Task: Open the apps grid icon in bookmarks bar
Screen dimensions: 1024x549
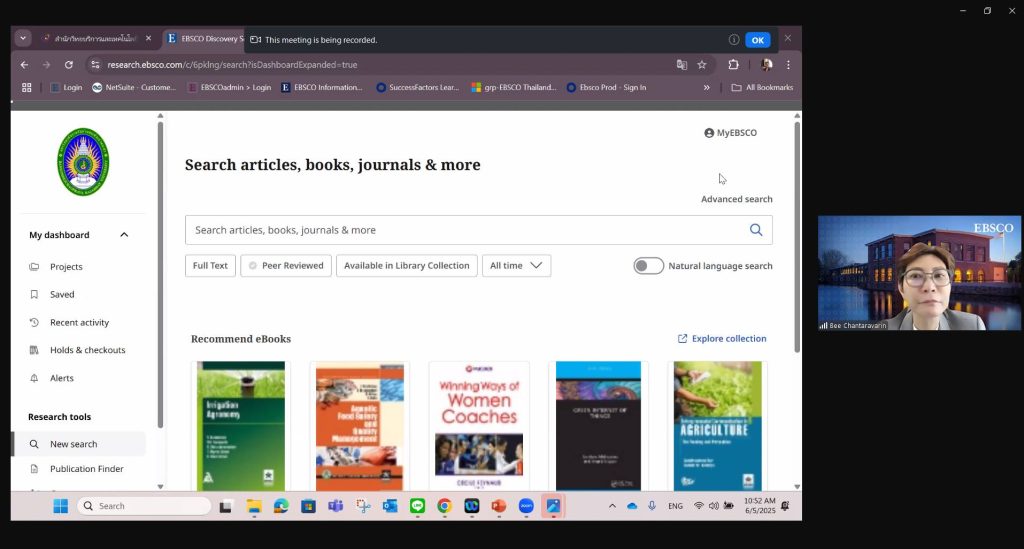Action: click(x=27, y=87)
